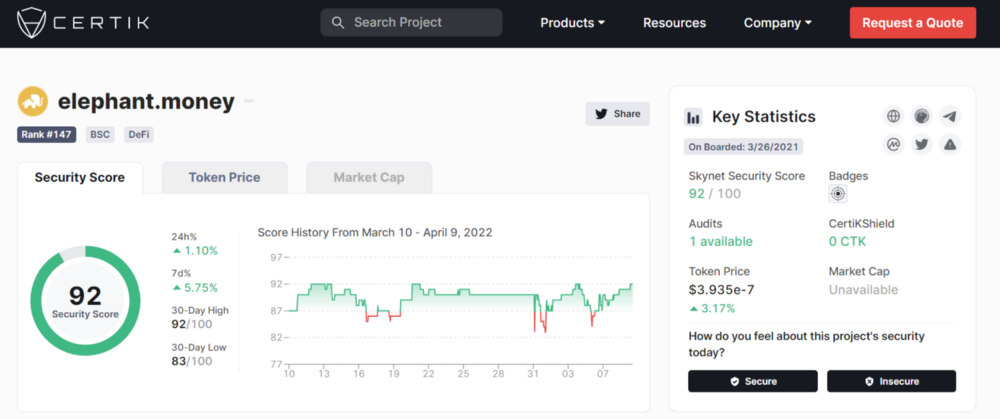The width and height of the screenshot is (1000, 419).
Task: Open the project website globe icon
Action: coord(893,117)
